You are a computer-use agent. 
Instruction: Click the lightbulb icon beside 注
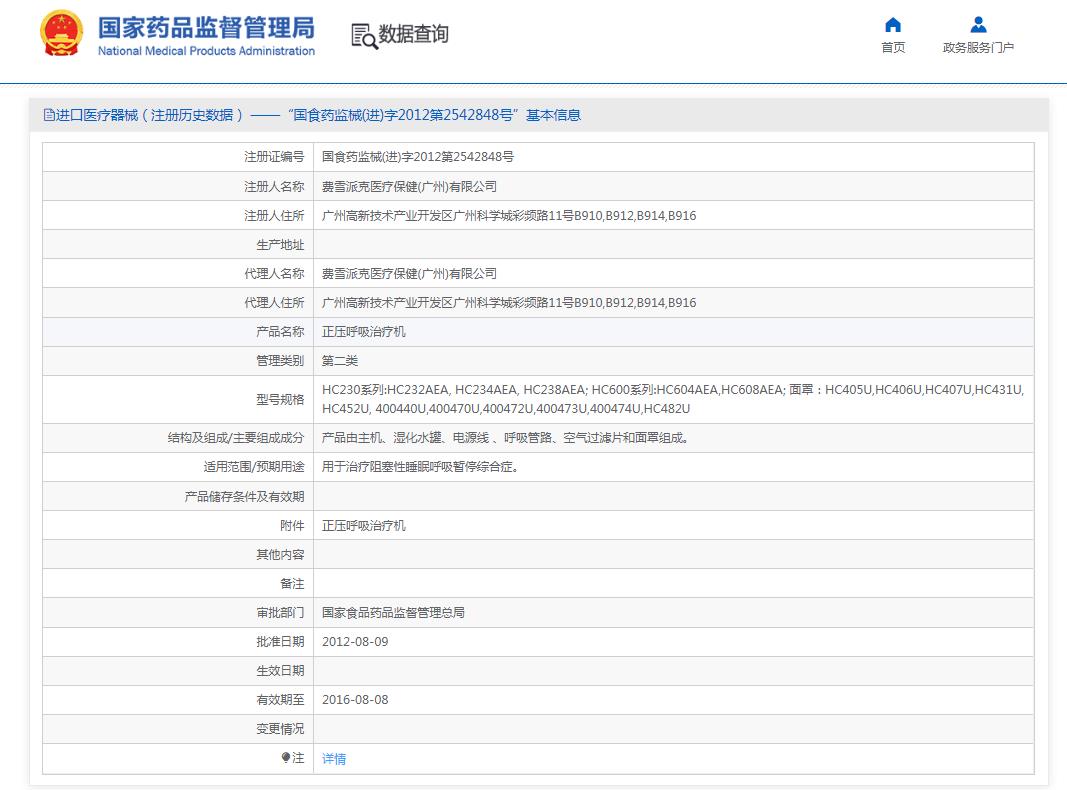[286, 758]
